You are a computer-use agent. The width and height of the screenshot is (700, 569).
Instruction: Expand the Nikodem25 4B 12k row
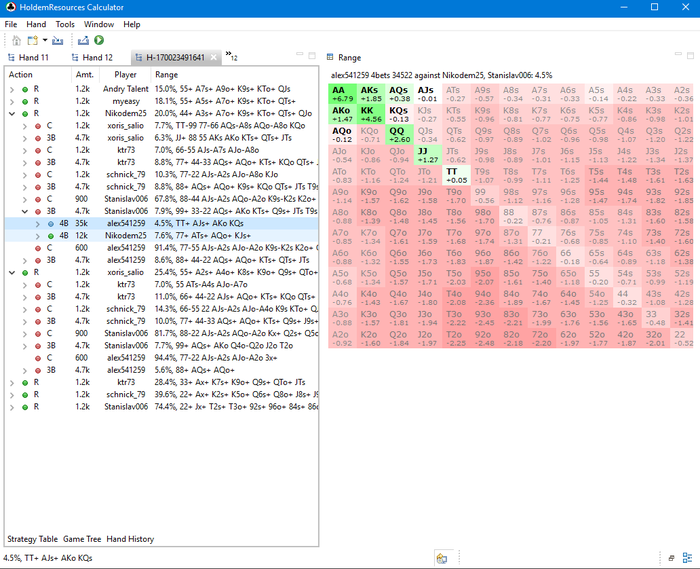pyautogui.click(x=38, y=236)
